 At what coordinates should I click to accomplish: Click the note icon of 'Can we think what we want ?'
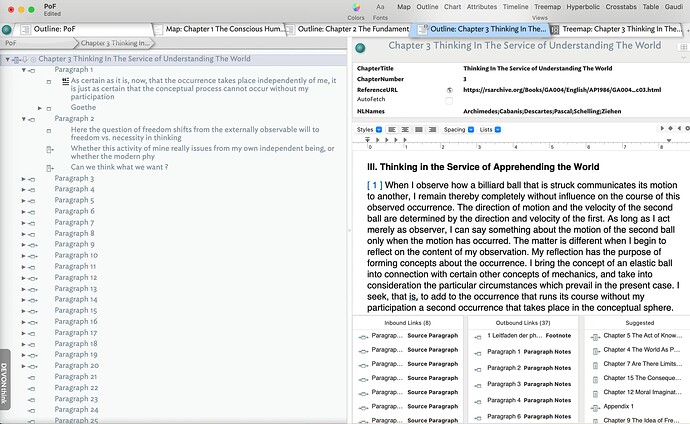point(50,168)
